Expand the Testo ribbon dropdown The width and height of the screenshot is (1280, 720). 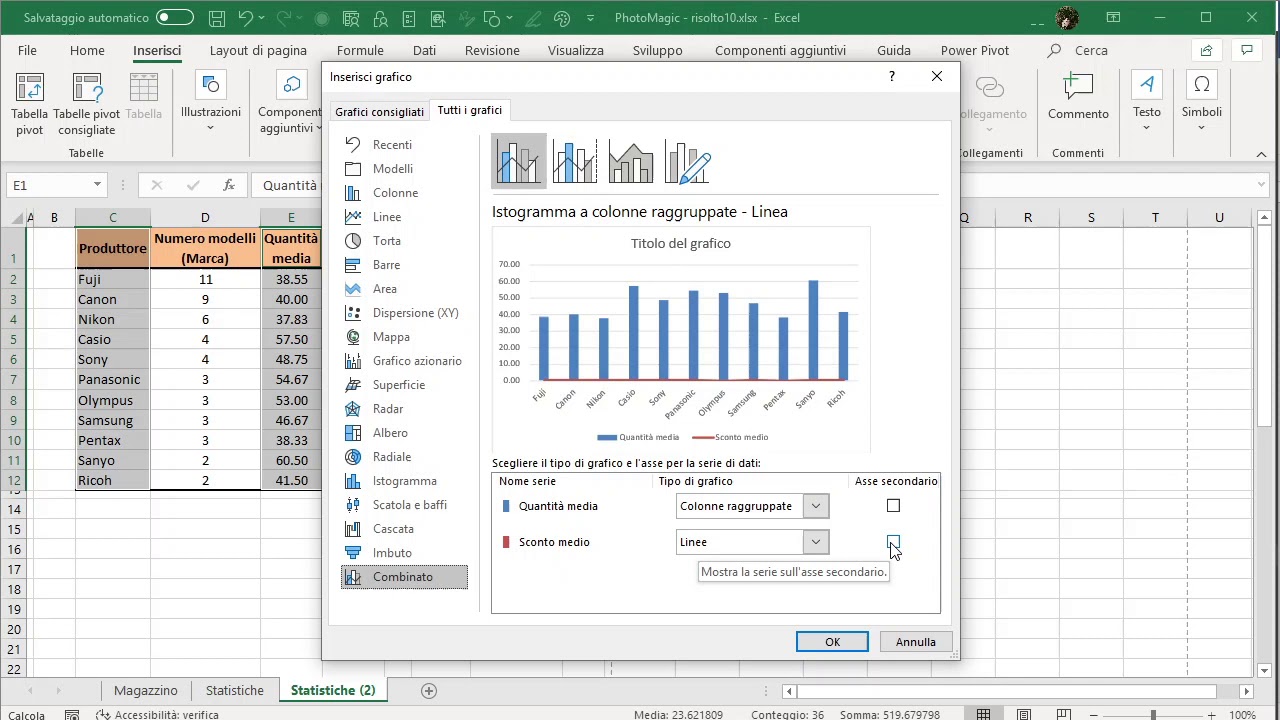coord(1147,128)
